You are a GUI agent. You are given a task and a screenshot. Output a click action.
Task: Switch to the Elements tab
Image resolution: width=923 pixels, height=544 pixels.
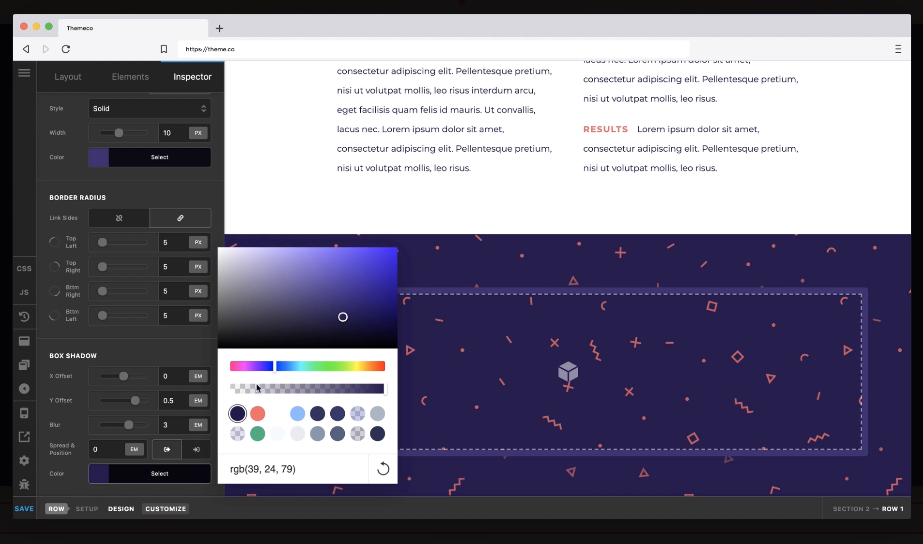click(x=130, y=77)
